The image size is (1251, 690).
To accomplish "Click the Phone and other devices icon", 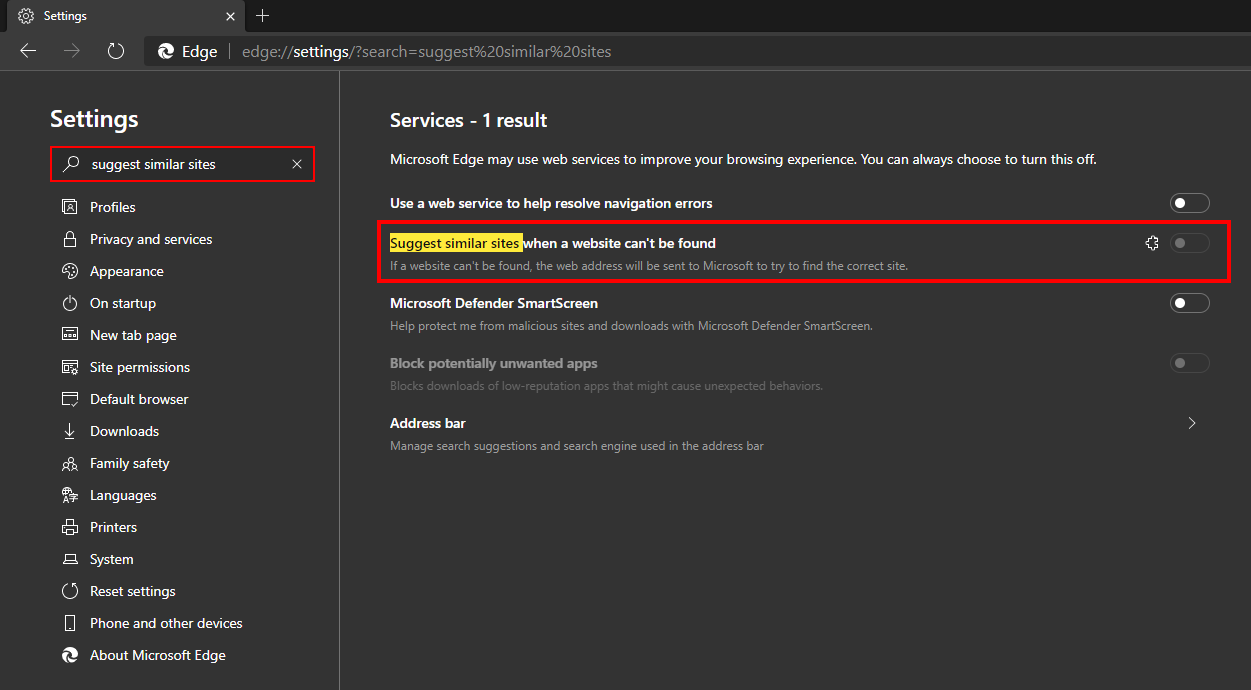I will click(x=70, y=623).
